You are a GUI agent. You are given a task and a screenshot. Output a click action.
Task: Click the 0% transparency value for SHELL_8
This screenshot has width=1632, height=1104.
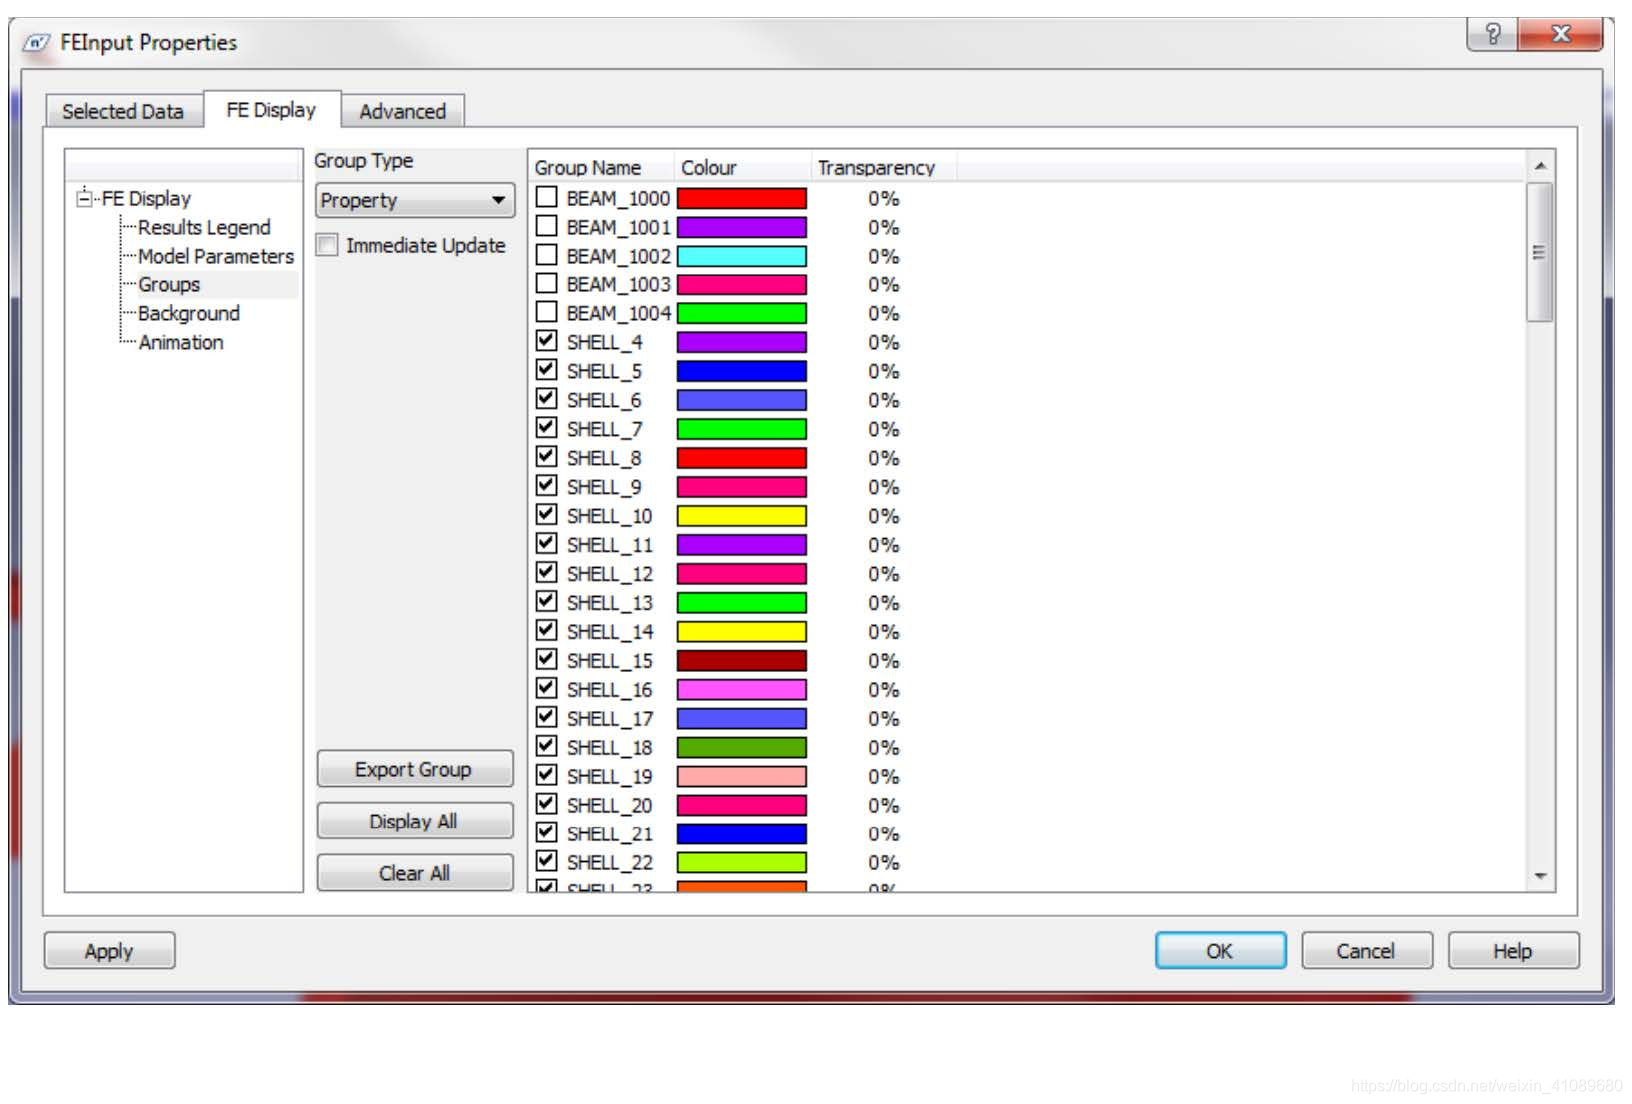(x=884, y=458)
